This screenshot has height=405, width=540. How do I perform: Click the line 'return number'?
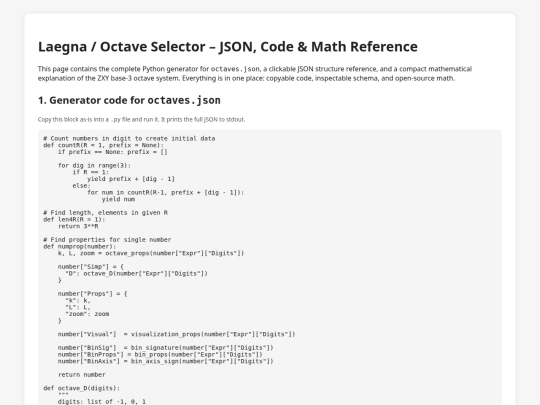point(82,375)
